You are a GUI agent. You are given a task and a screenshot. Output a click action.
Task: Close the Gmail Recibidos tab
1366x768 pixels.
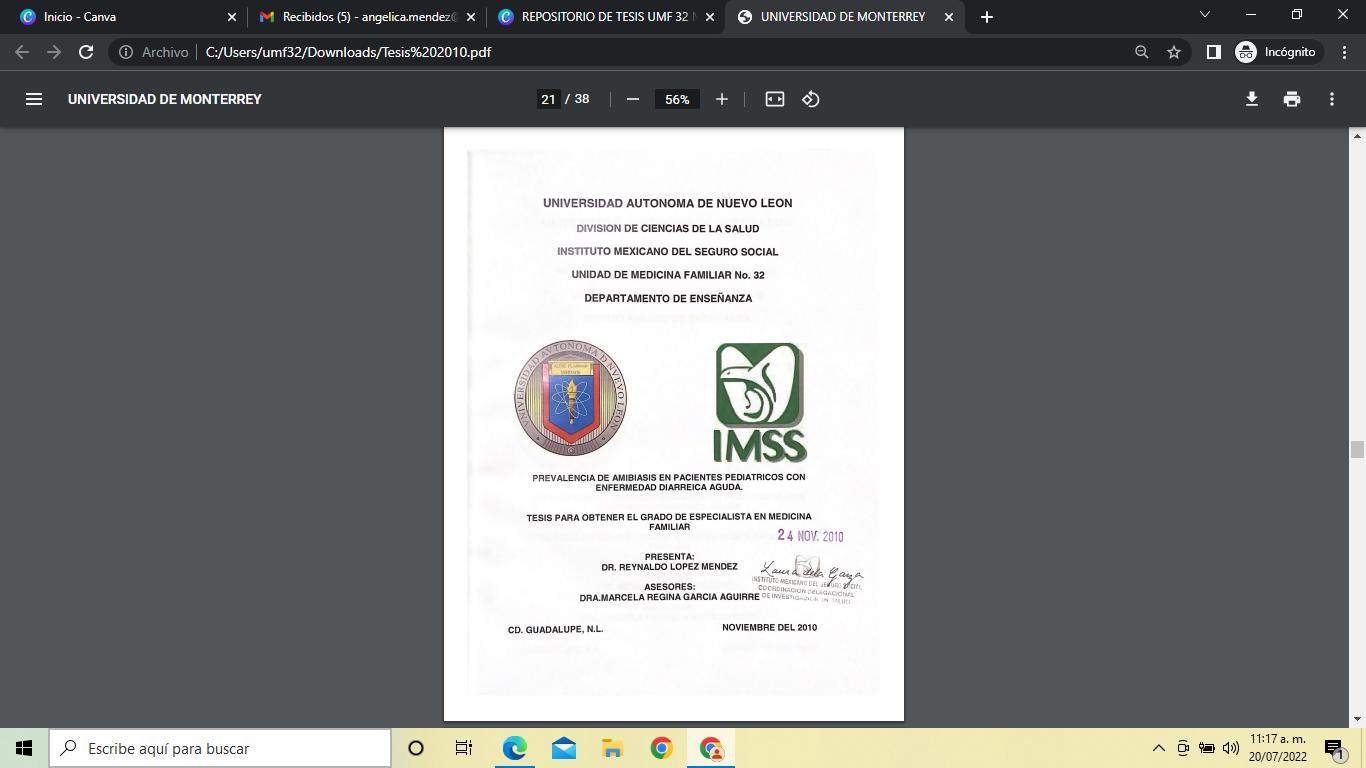(x=471, y=17)
